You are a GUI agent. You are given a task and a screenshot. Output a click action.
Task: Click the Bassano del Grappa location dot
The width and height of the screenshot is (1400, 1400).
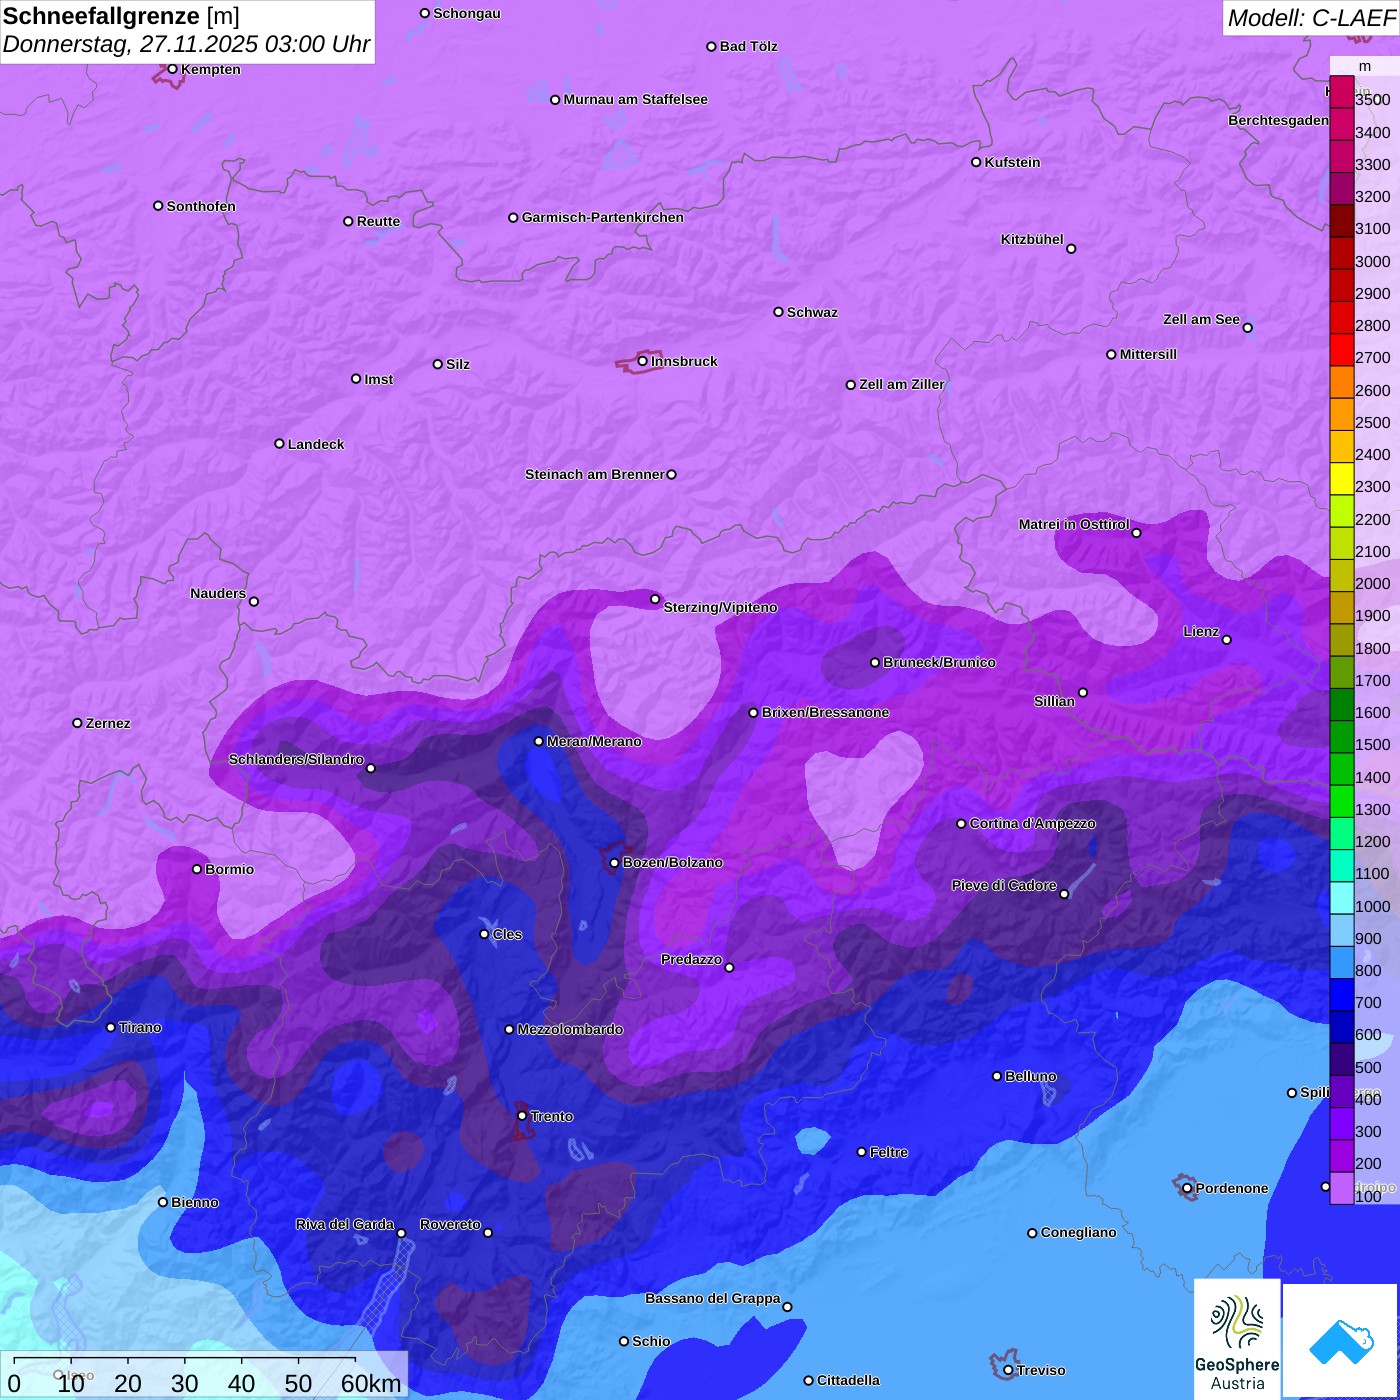(787, 1306)
